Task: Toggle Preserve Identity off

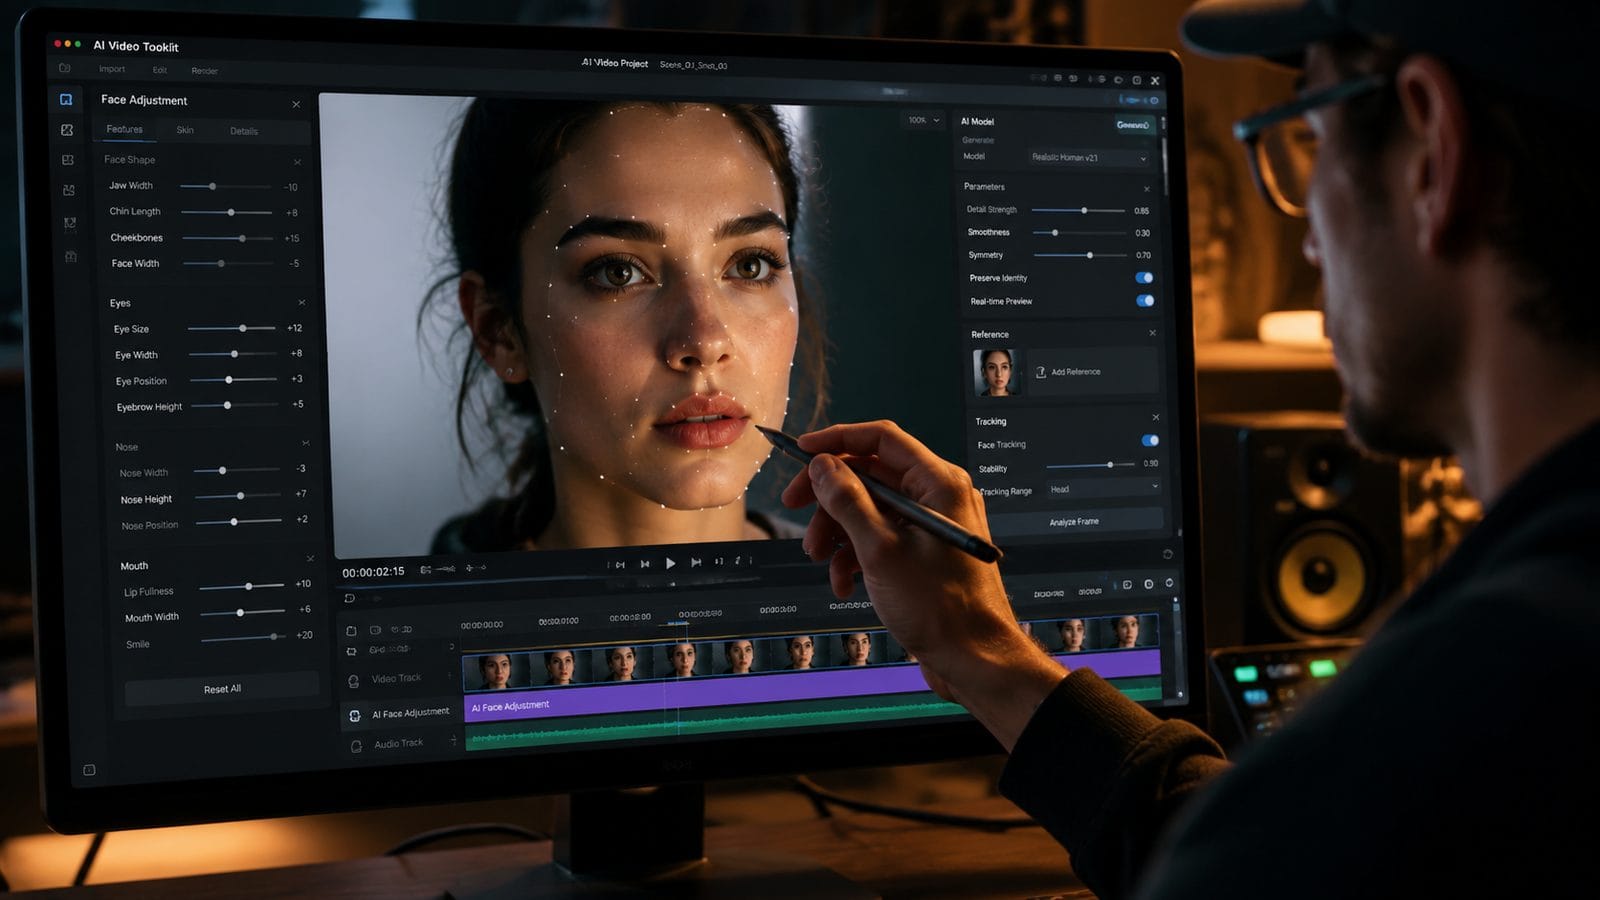Action: coord(1144,278)
